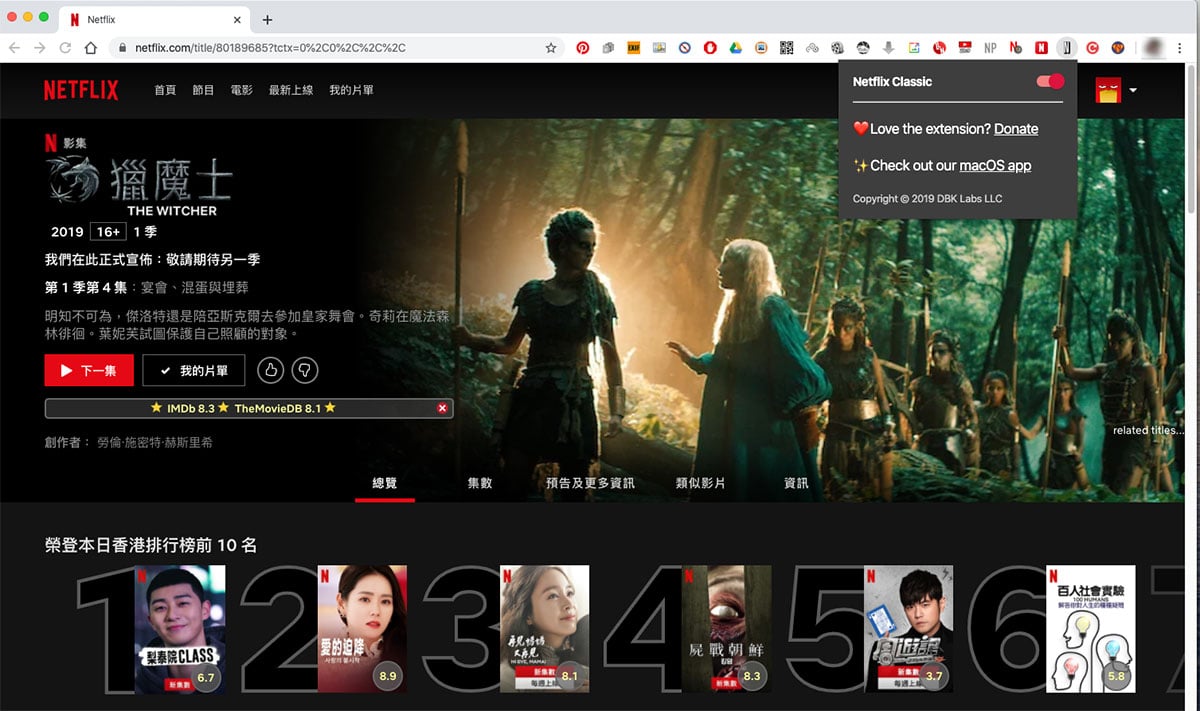Close the IMDb ratings bar
1200x711 pixels.
click(442, 408)
